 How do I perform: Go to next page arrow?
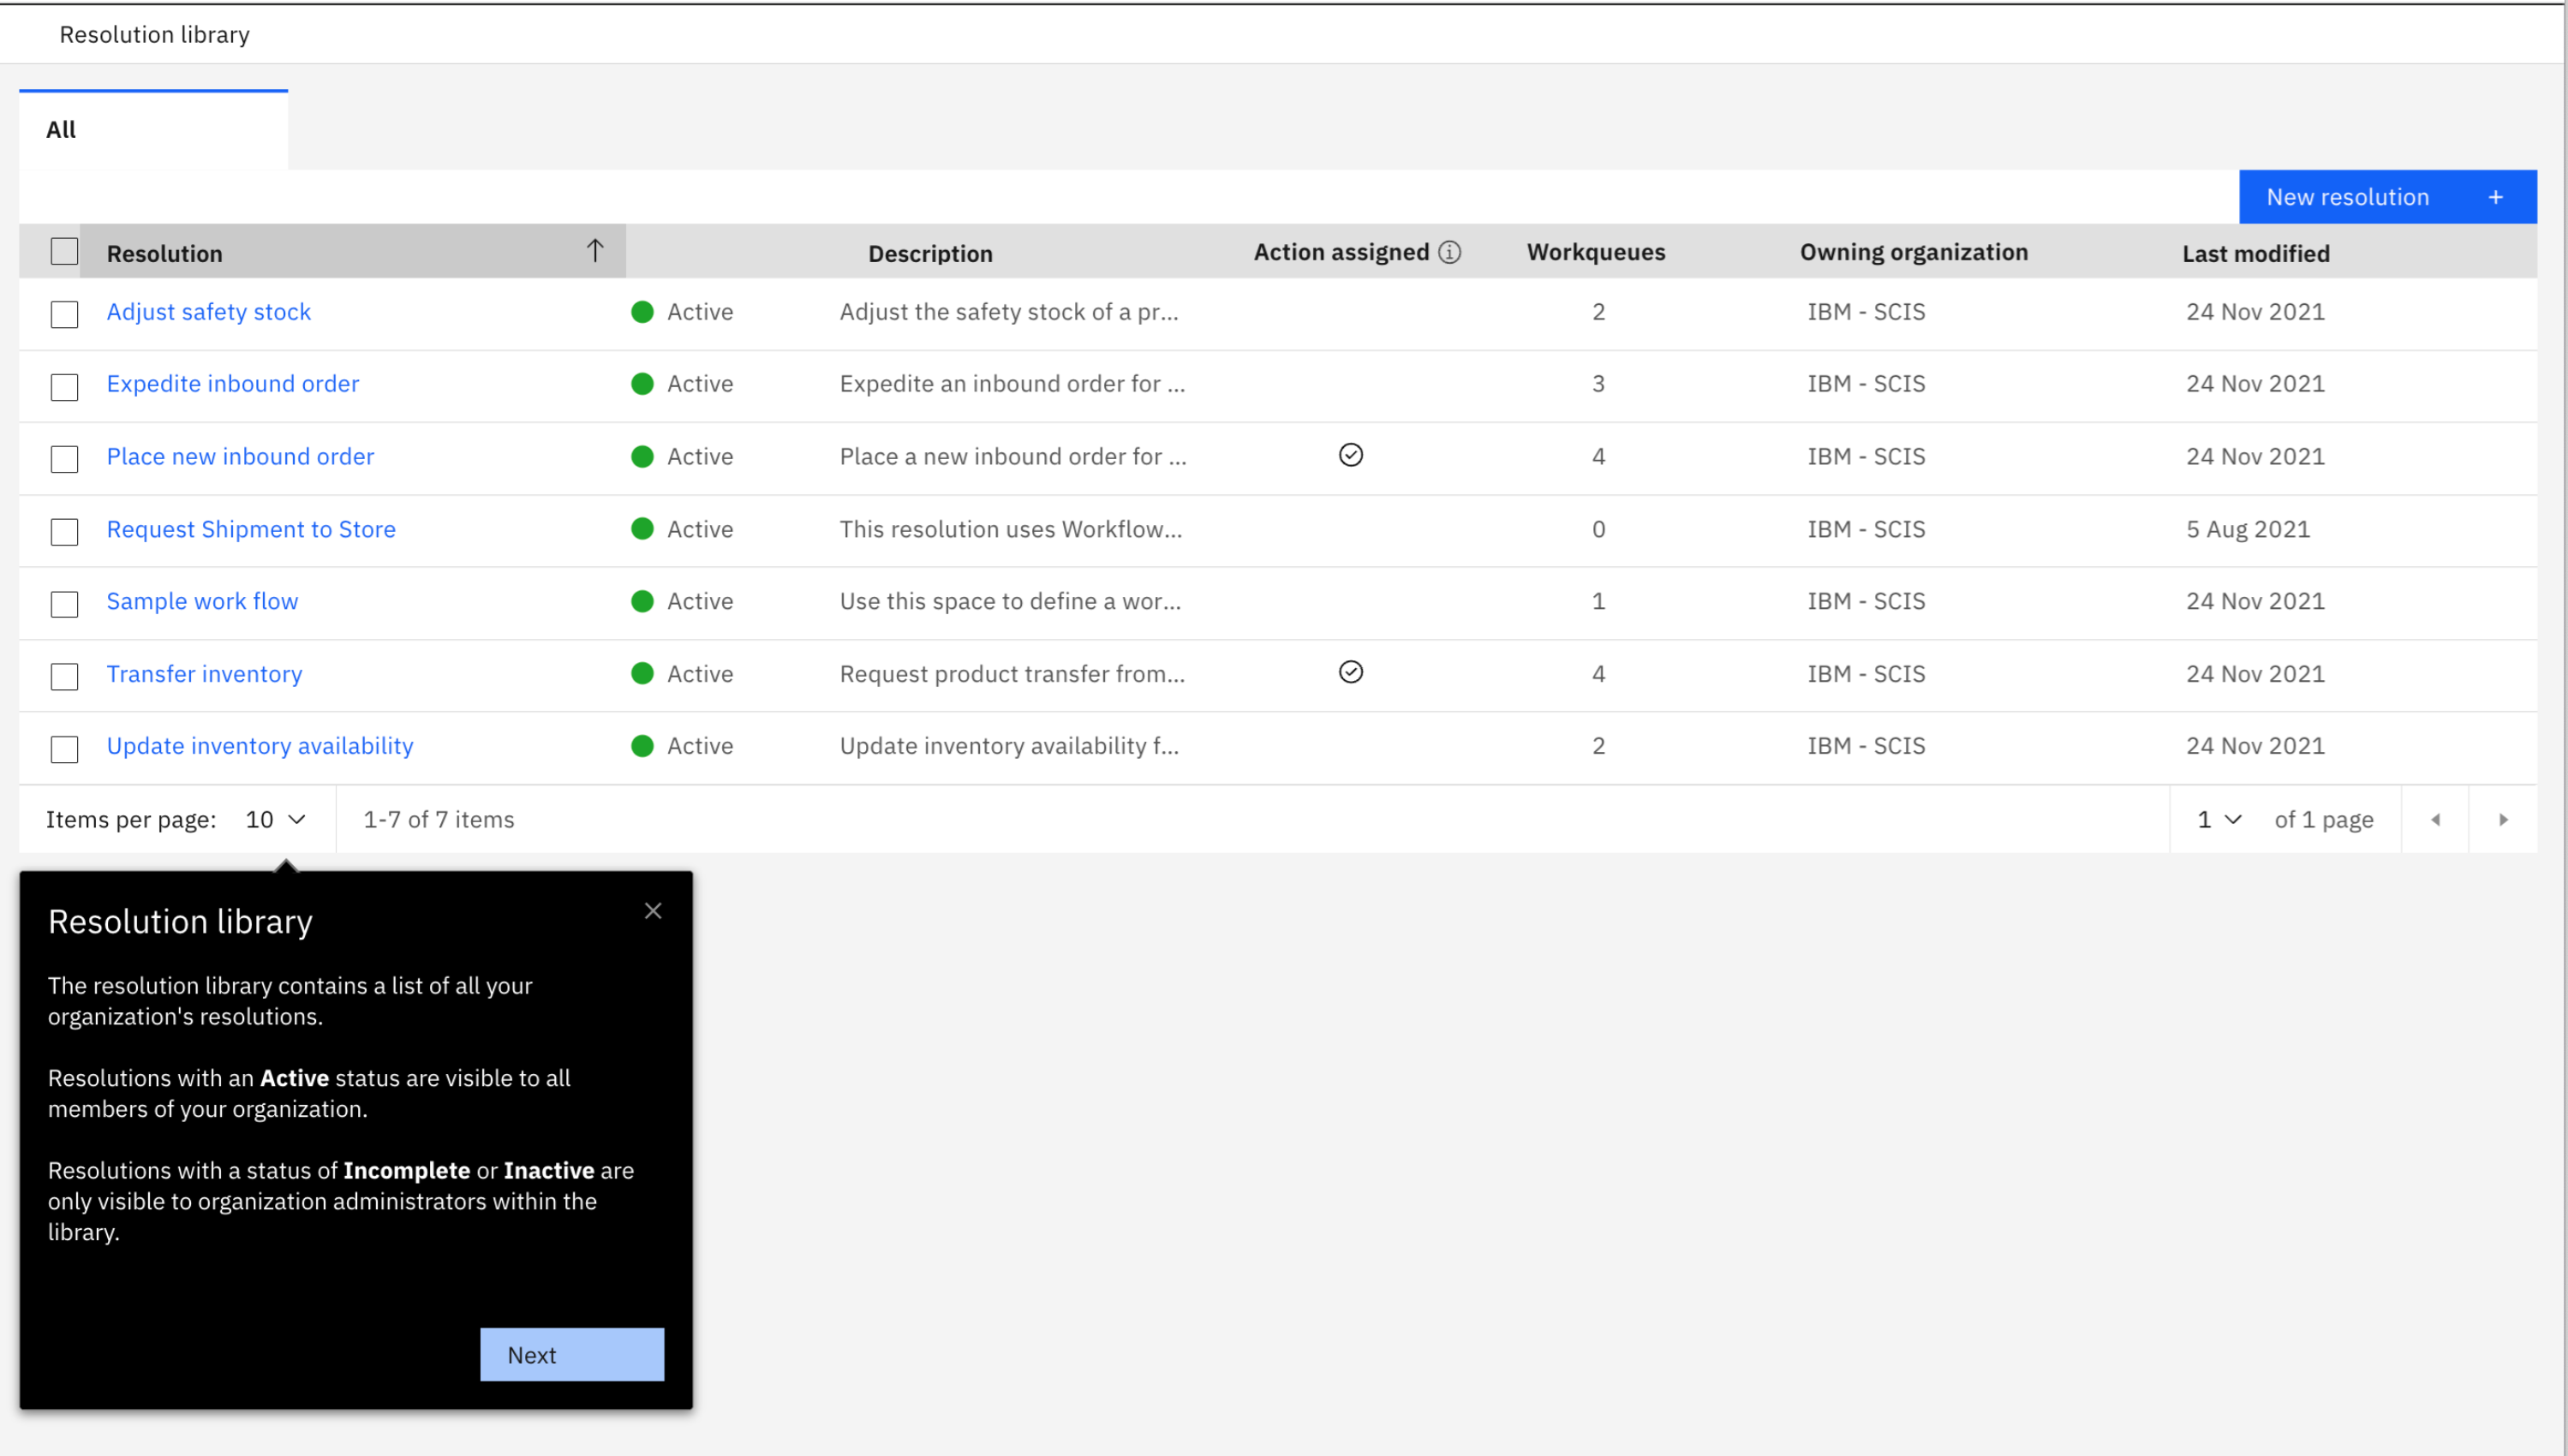click(x=2503, y=820)
